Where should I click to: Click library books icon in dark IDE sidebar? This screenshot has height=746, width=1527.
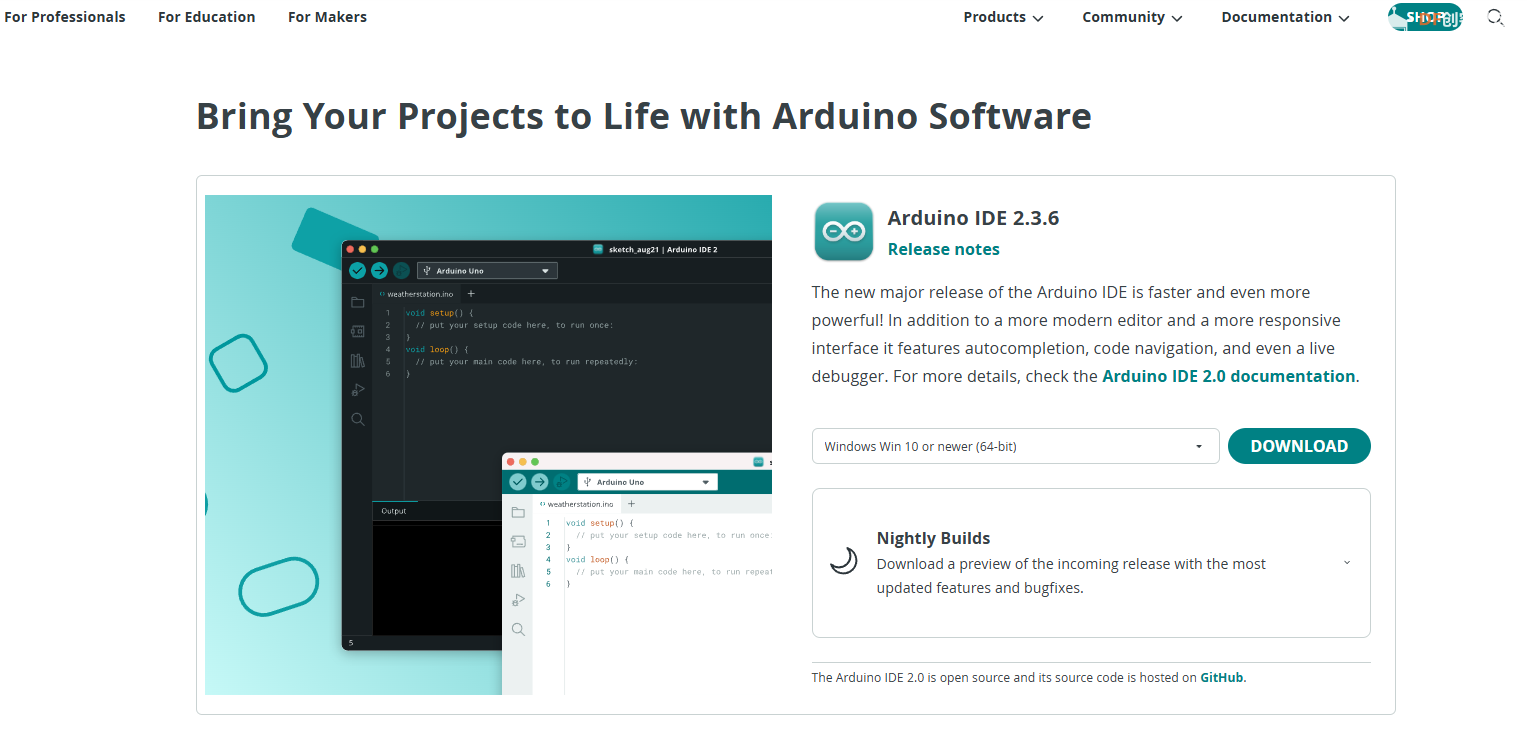pyautogui.click(x=357, y=361)
